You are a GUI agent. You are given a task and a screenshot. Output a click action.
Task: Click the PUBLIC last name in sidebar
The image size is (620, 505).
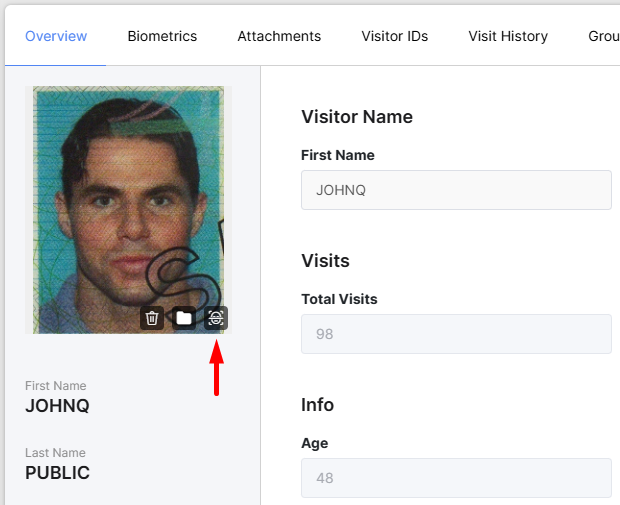[57, 473]
